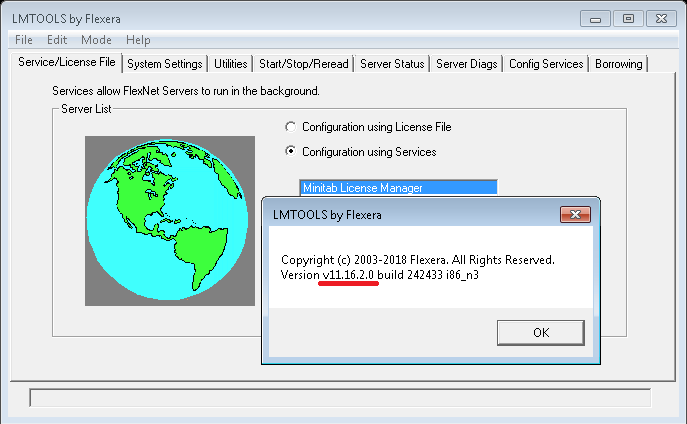Select Configuration using License File option

(x=368, y=127)
